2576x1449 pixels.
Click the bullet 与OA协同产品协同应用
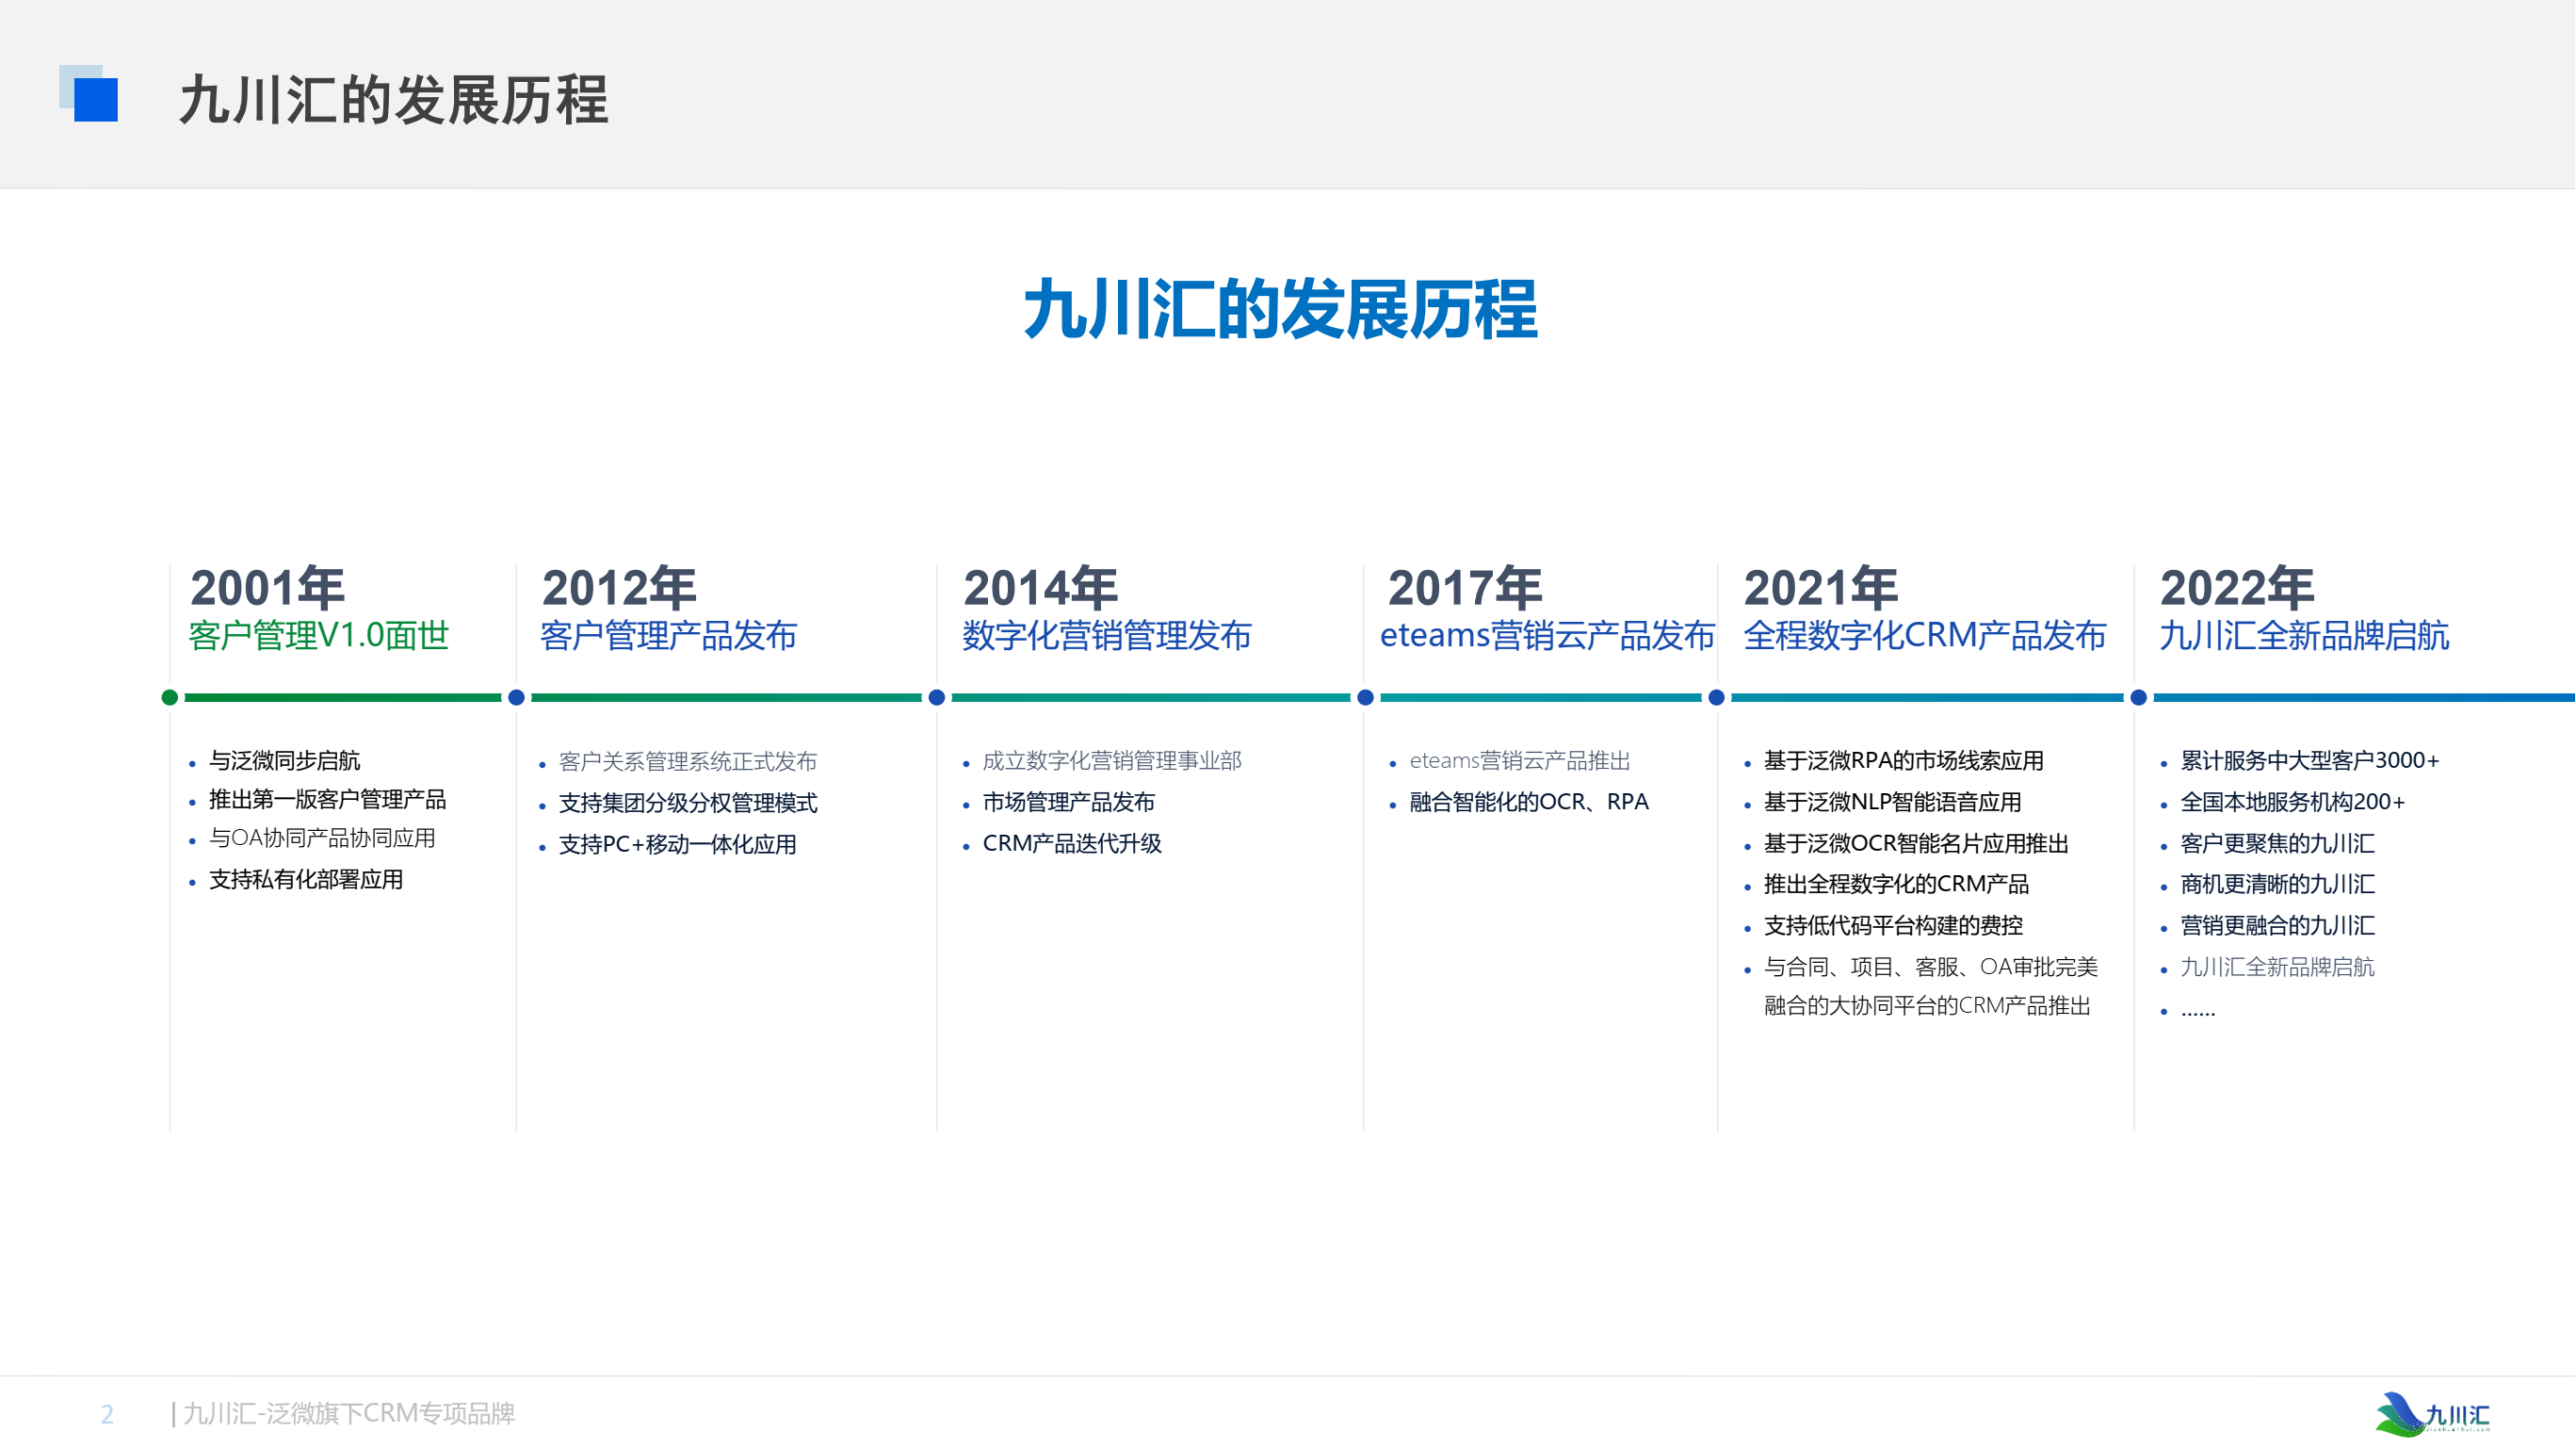[322, 839]
